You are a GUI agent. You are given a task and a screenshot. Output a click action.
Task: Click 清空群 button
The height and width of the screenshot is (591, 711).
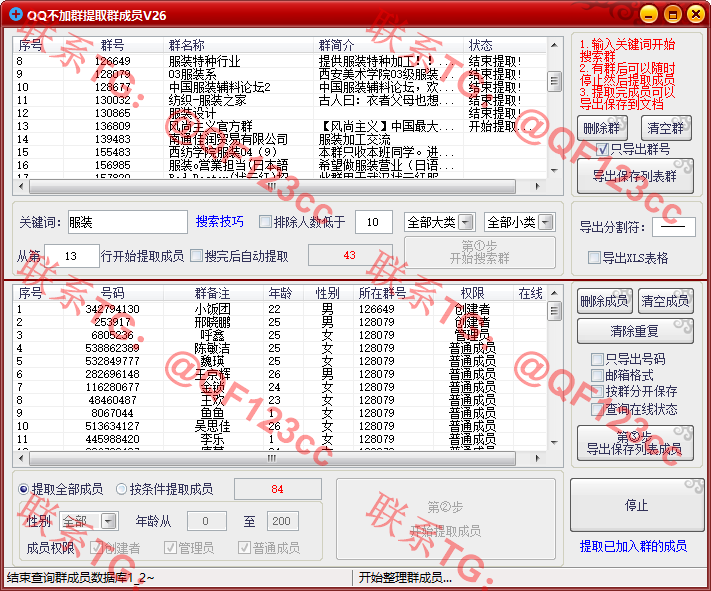666,128
